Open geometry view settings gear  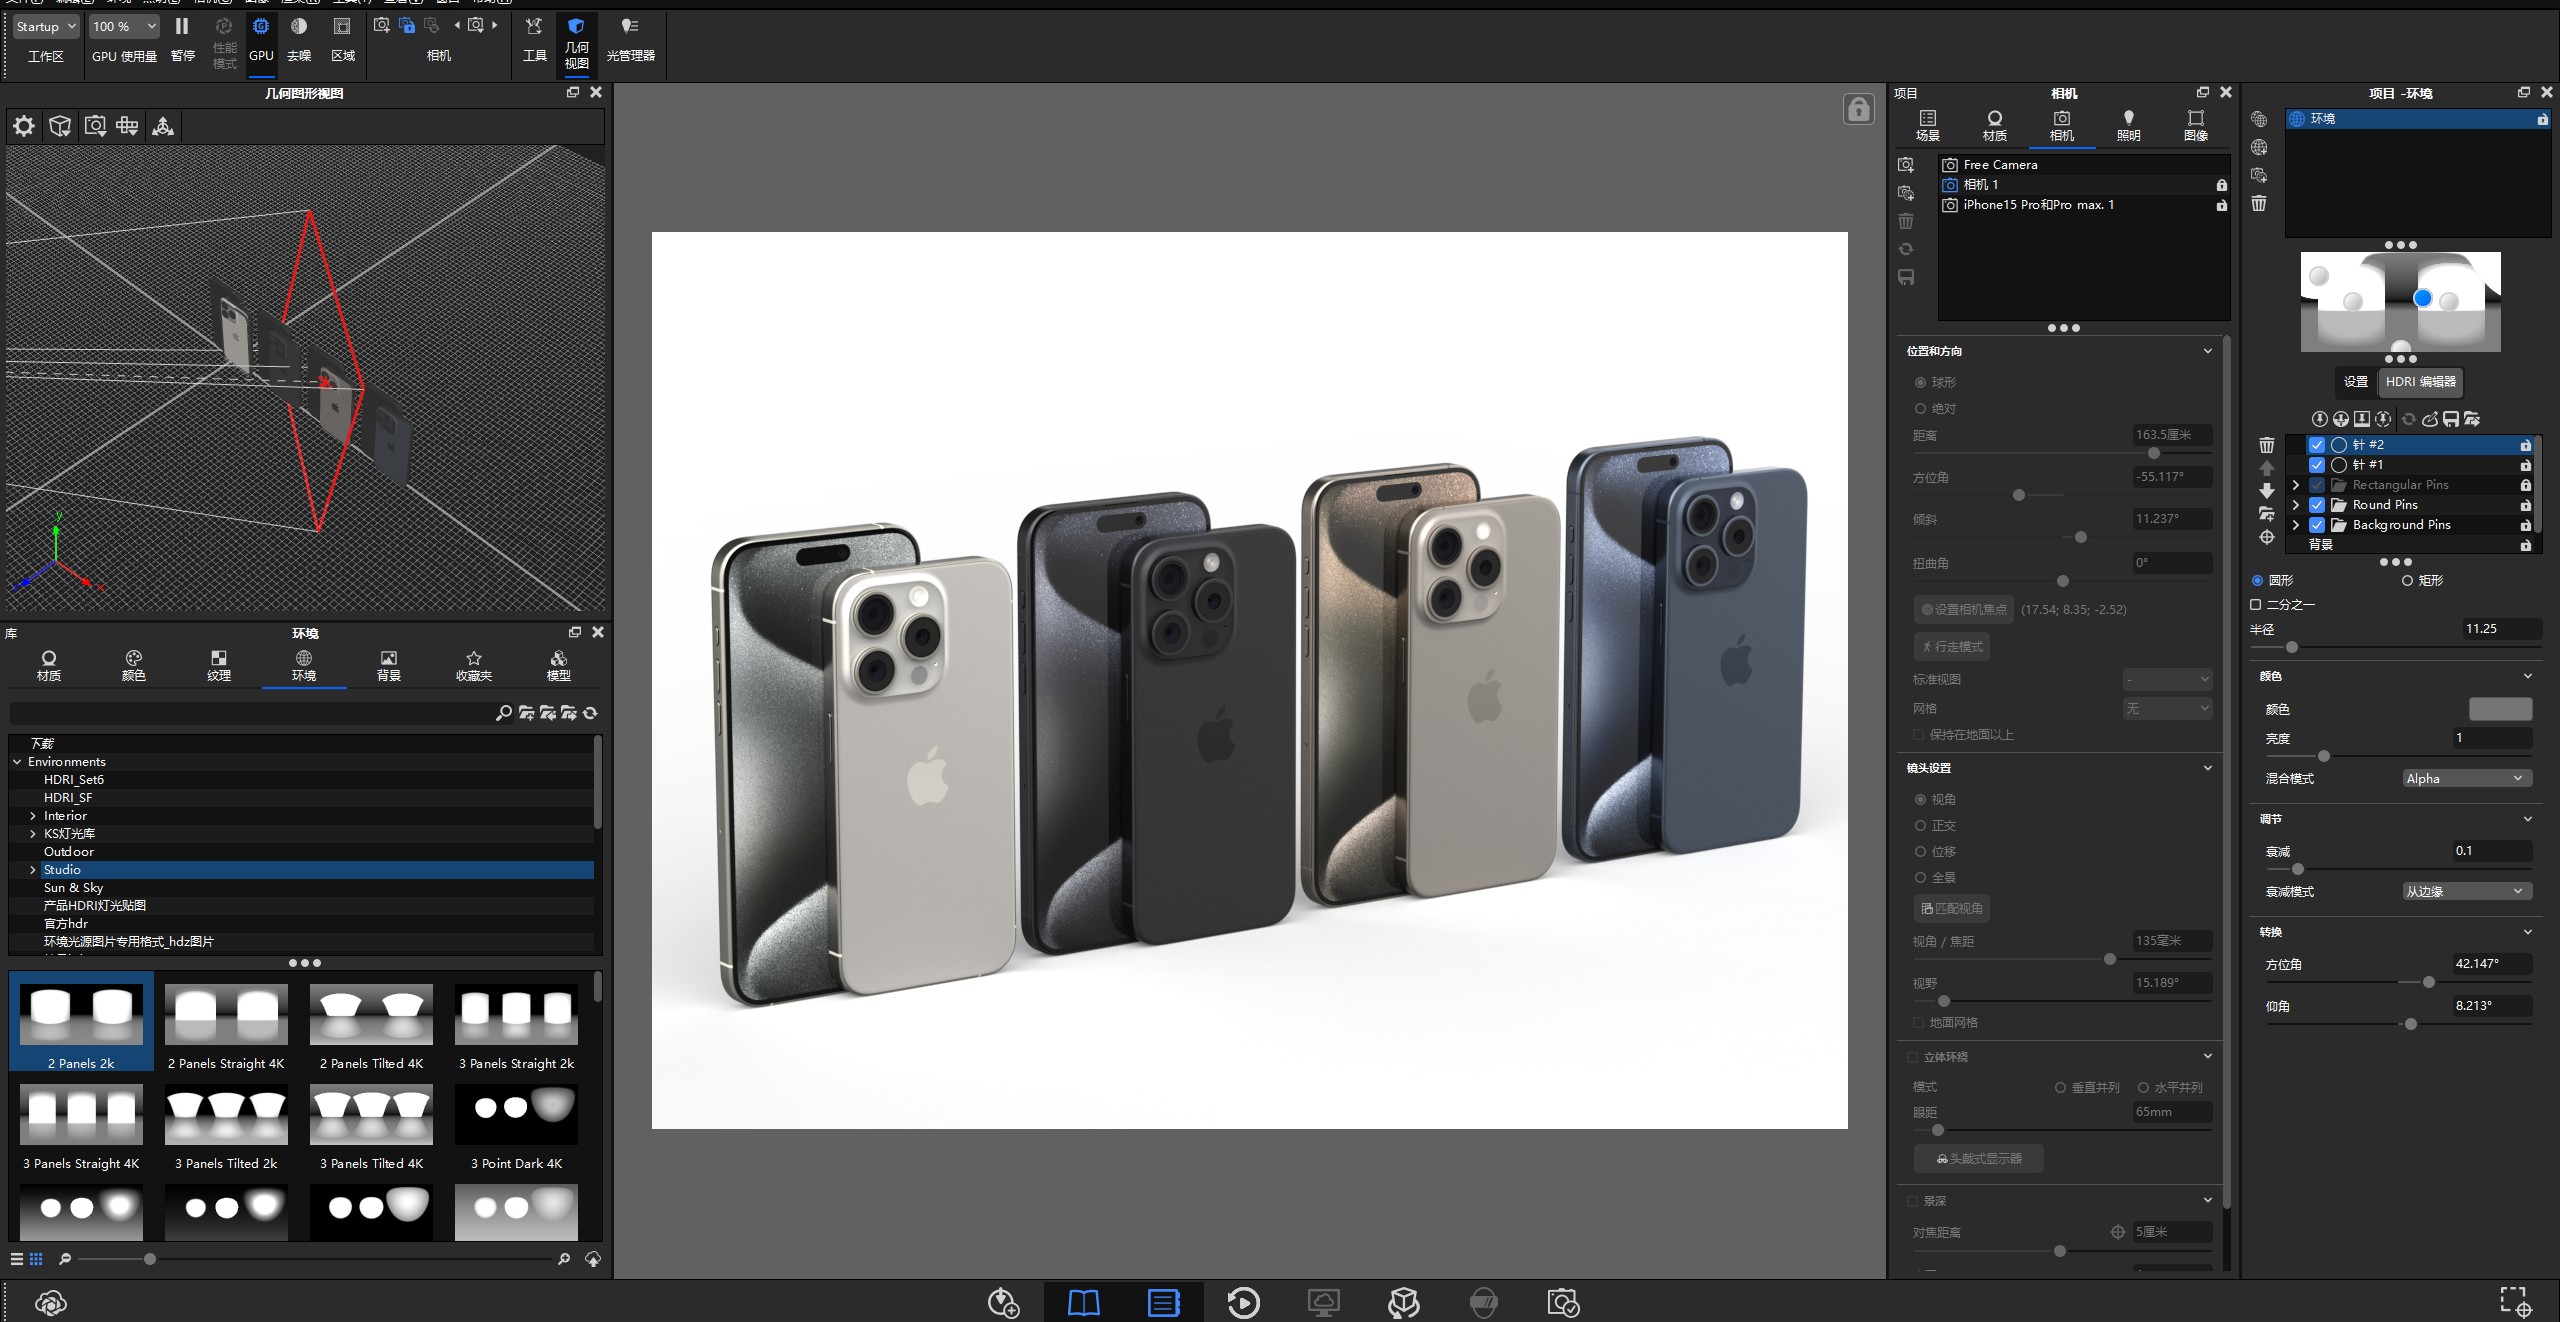coord(24,126)
